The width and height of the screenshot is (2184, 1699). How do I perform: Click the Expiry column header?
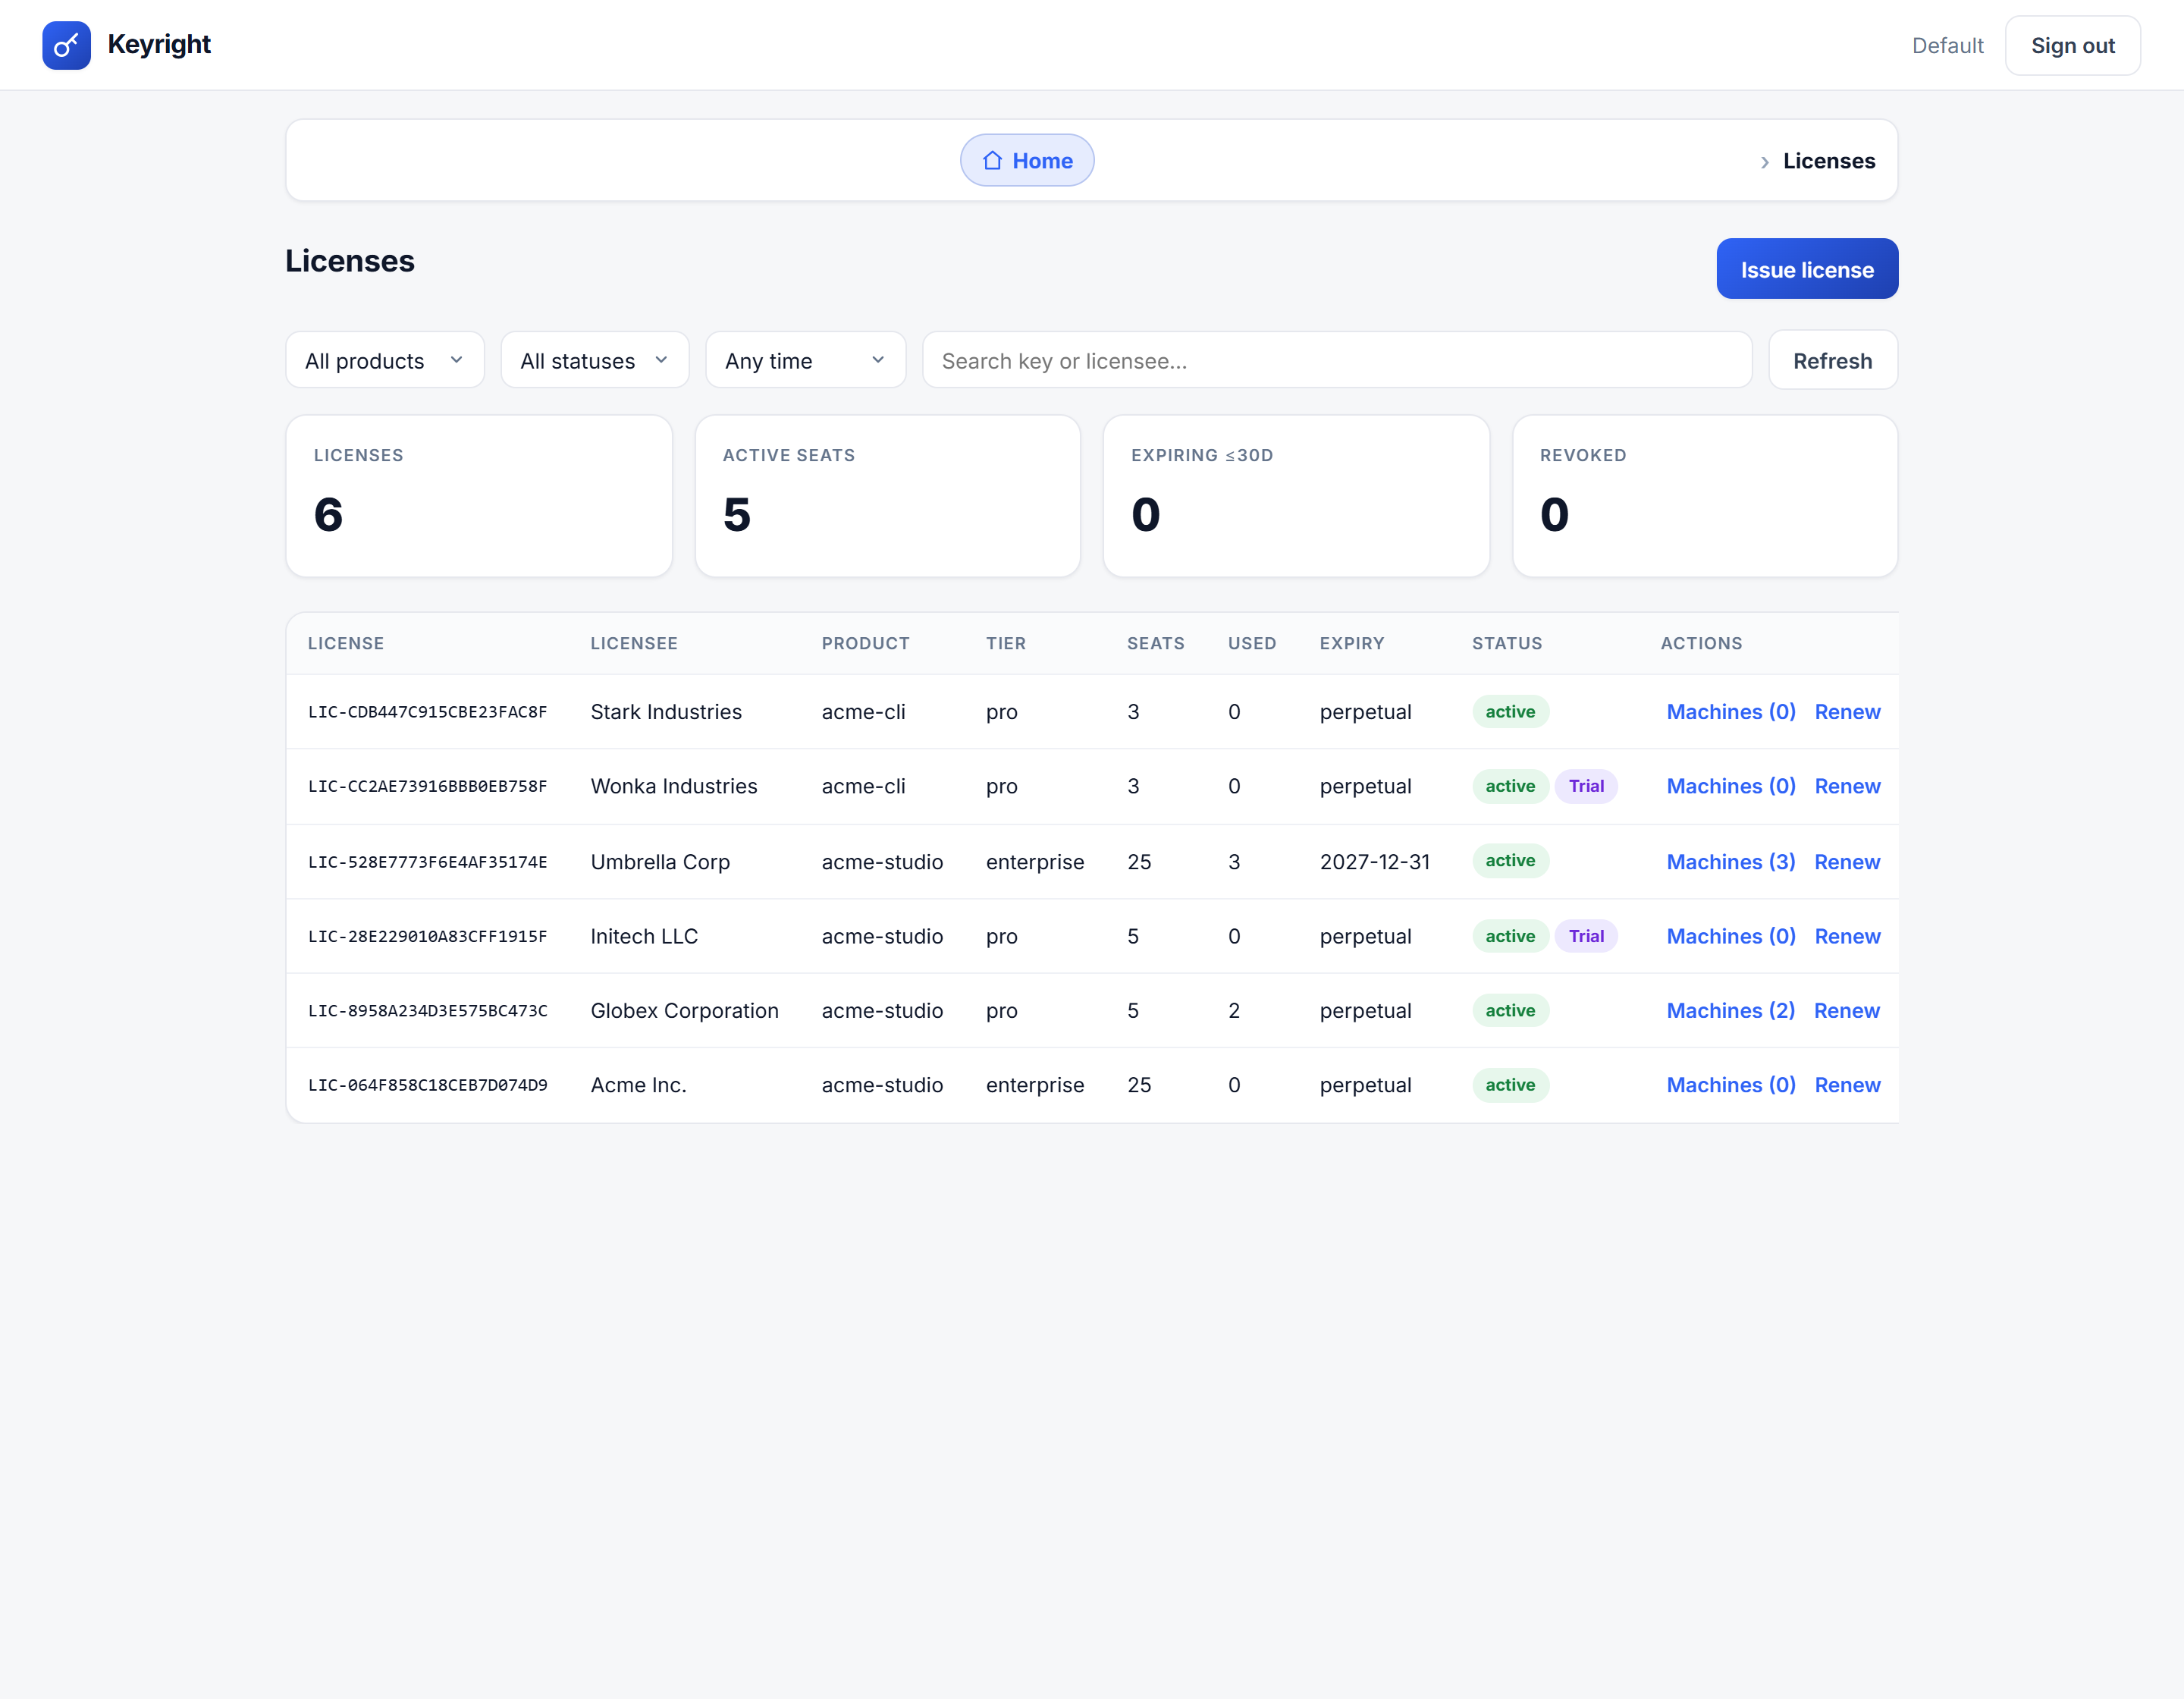click(x=1352, y=643)
